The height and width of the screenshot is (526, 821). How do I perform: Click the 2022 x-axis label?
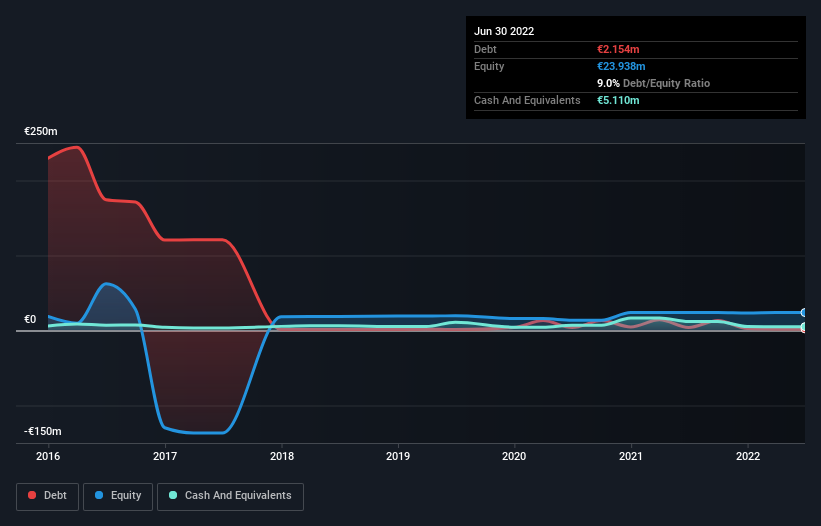click(748, 456)
